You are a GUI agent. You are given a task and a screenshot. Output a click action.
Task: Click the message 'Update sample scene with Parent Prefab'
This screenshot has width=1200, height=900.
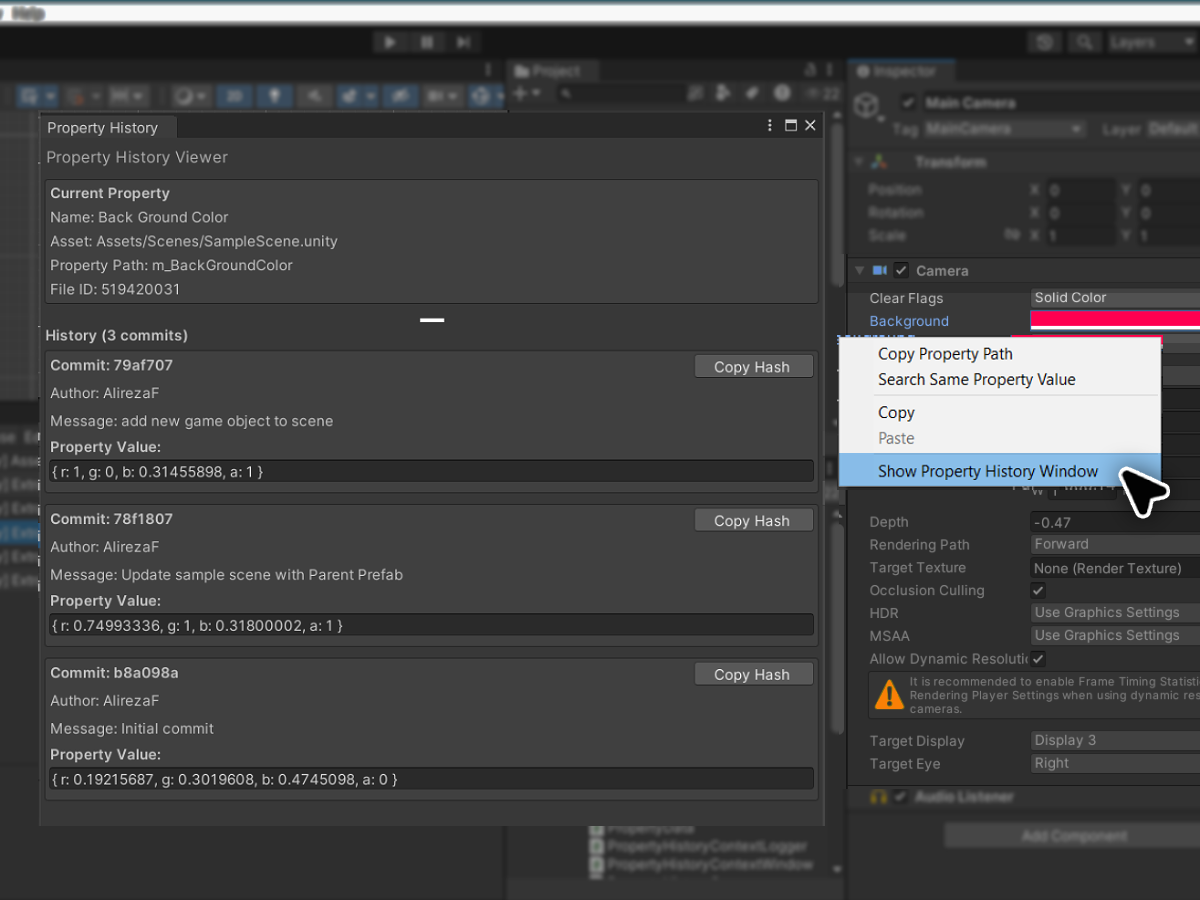[x=262, y=575]
